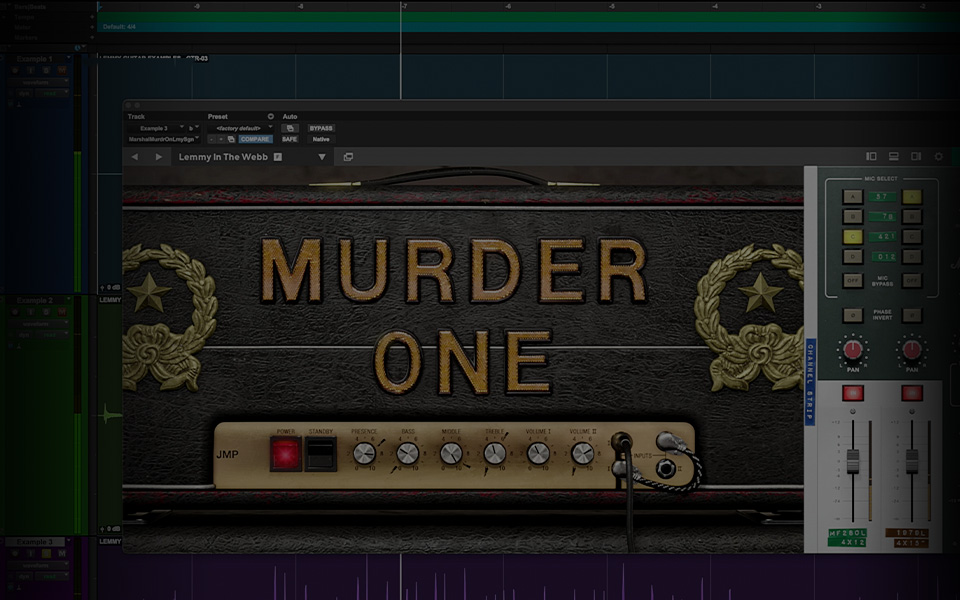
Task: Click the BYPASS button
Action: click(x=321, y=128)
